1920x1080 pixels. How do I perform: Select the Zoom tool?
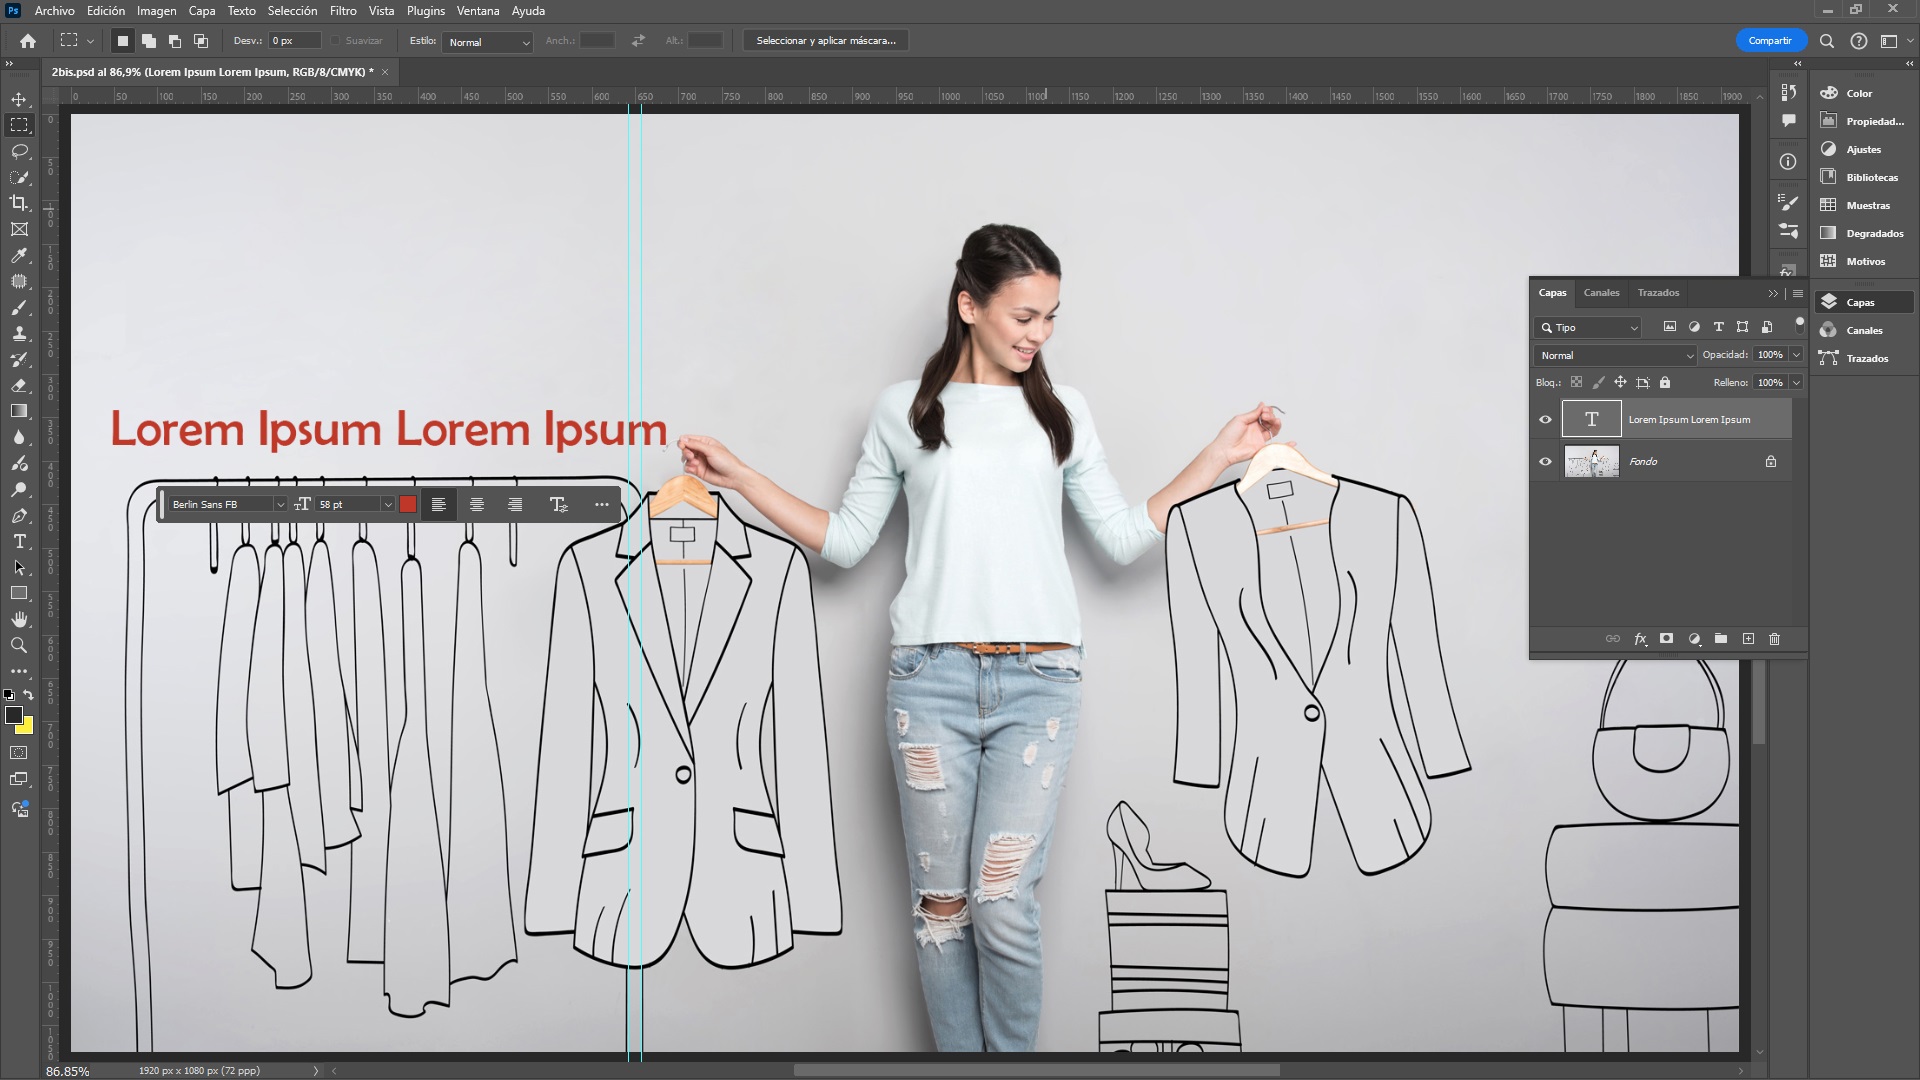pyautogui.click(x=18, y=644)
